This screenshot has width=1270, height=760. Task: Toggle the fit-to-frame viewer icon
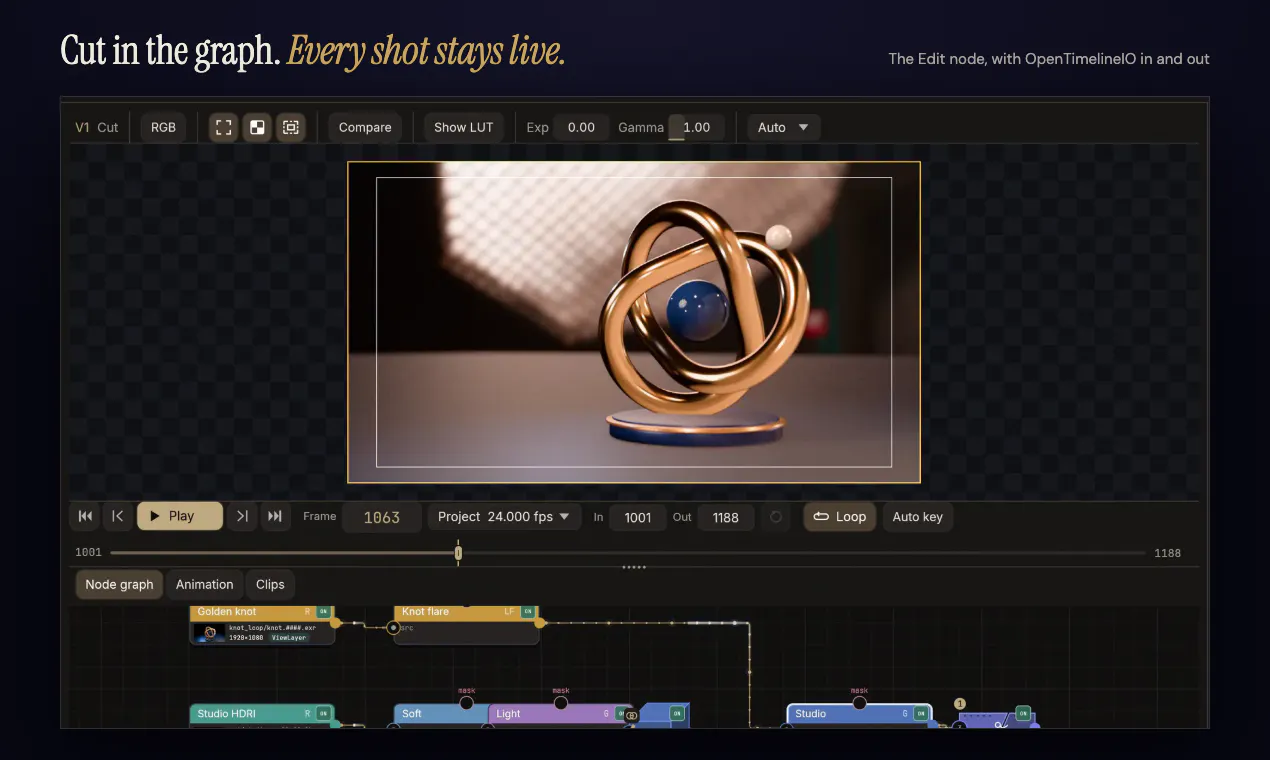[224, 127]
